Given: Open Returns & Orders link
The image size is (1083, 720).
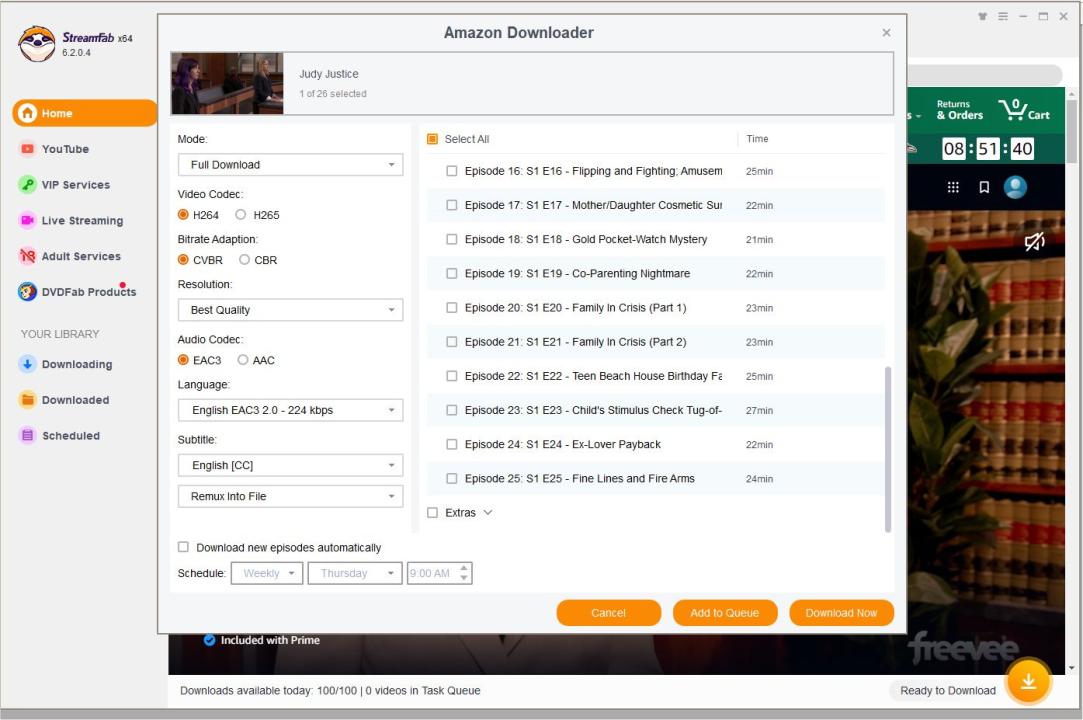Looking at the screenshot, I should pos(959,110).
